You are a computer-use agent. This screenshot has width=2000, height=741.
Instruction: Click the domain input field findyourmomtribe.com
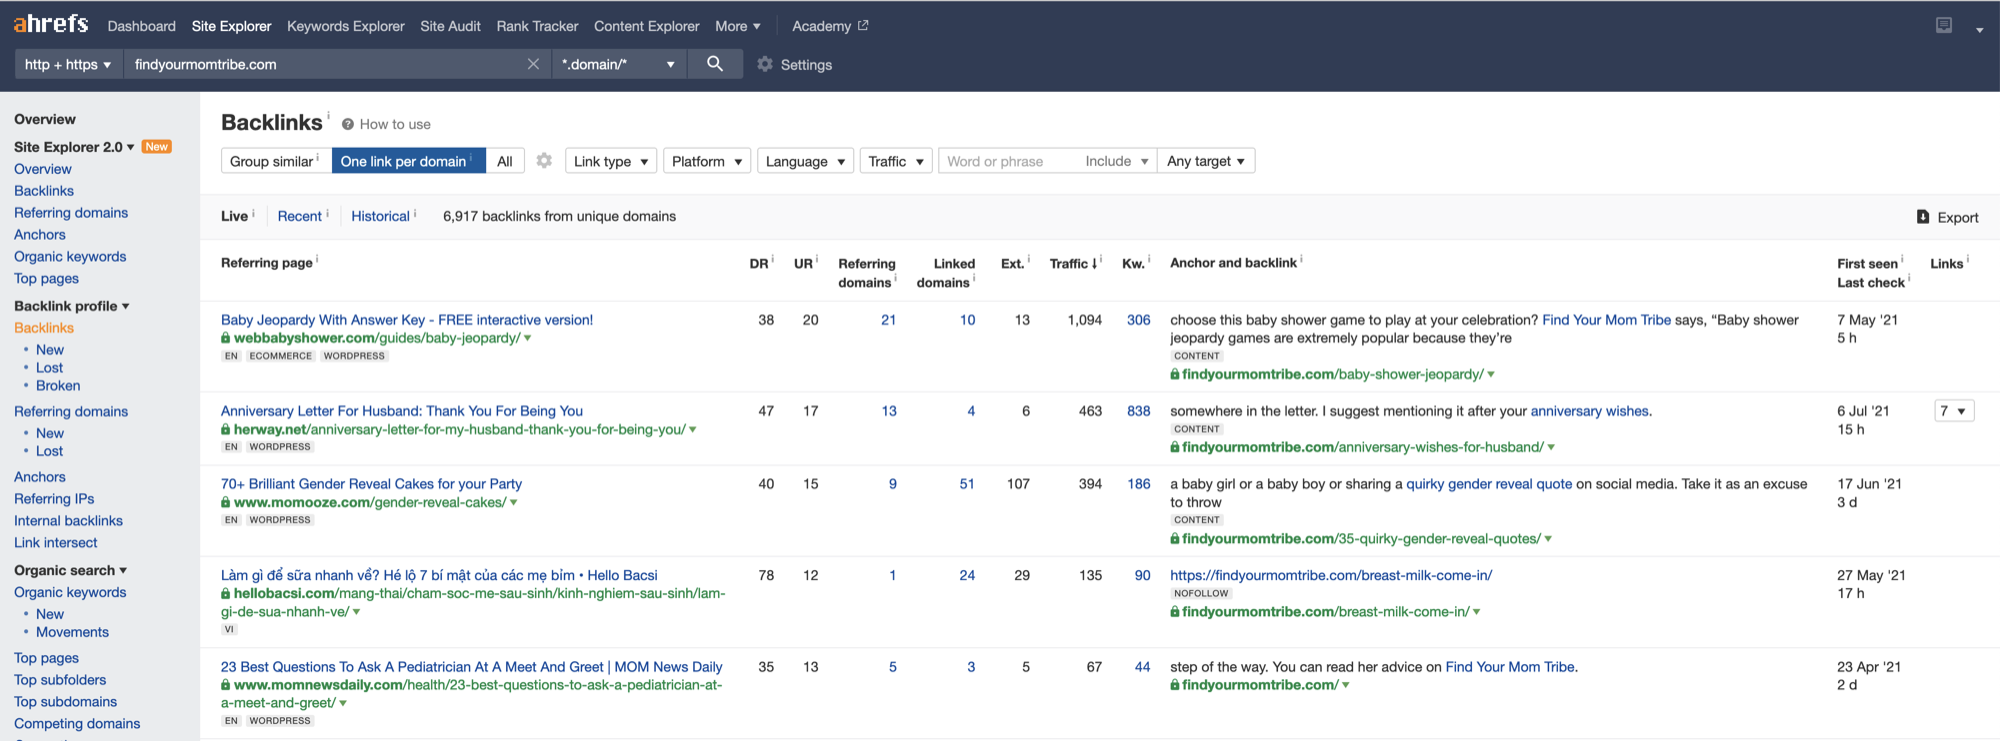[x=325, y=64]
